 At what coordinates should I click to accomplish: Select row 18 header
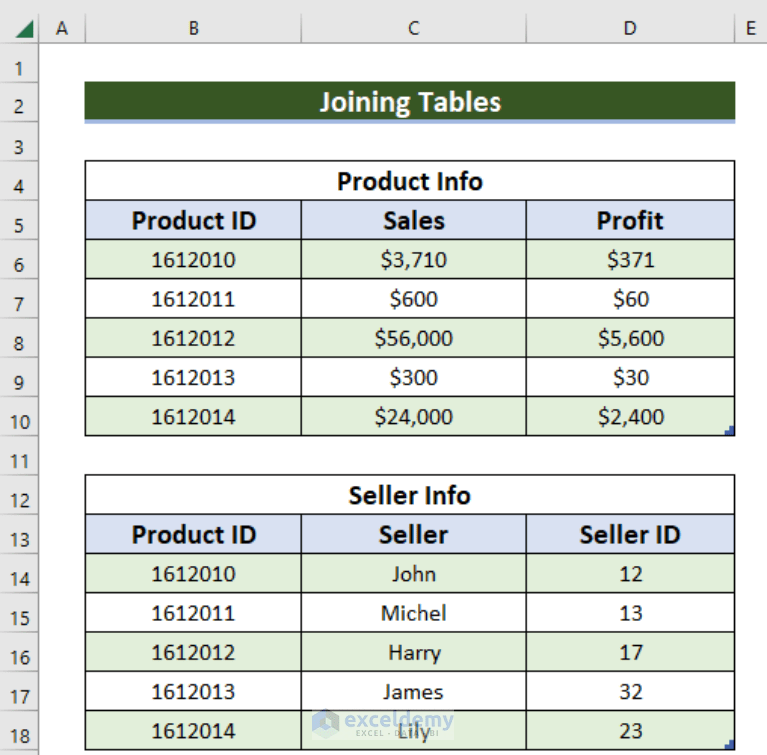point(20,735)
